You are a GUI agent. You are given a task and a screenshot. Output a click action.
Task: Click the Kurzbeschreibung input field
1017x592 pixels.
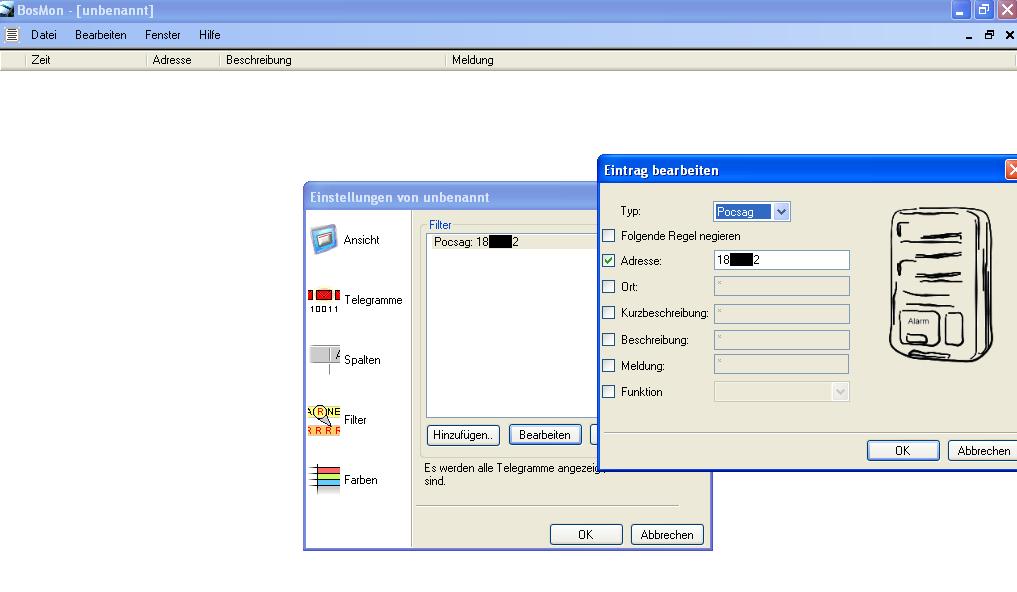tap(782, 313)
